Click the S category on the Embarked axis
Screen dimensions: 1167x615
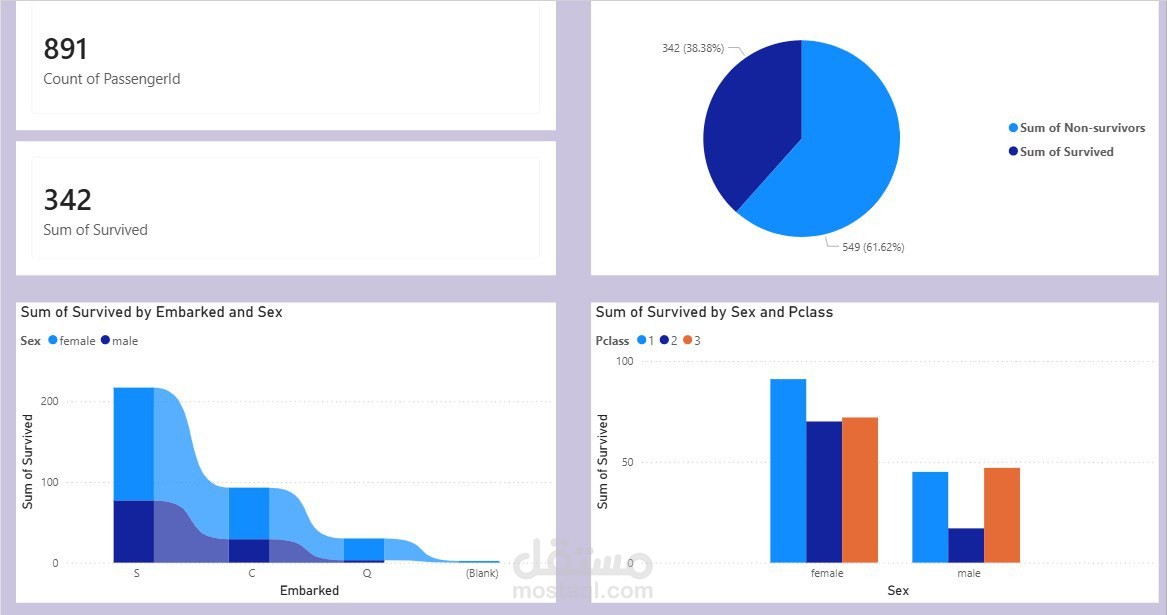[x=136, y=573]
